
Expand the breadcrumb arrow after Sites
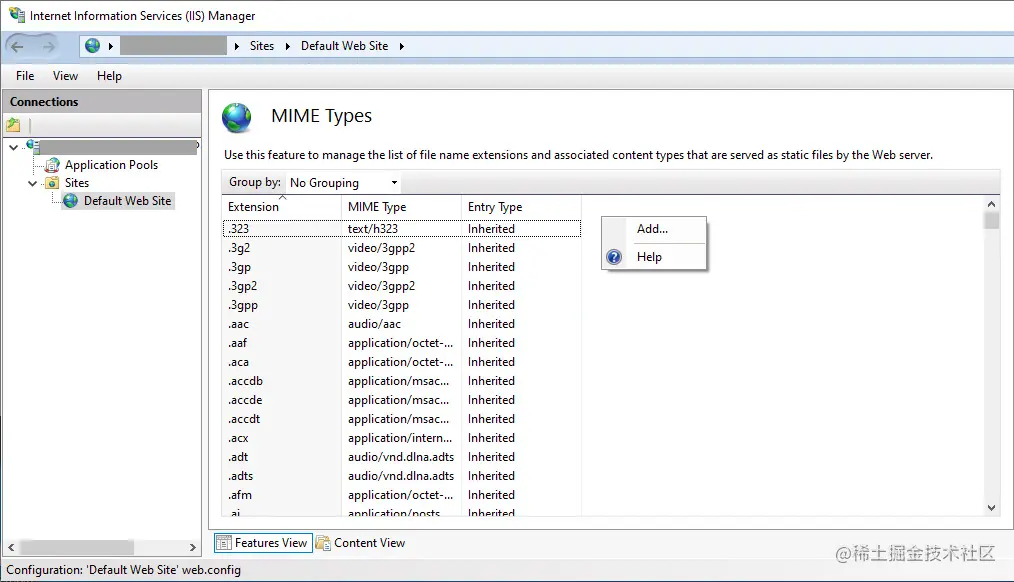pyautogui.click(x=288, y=46)
